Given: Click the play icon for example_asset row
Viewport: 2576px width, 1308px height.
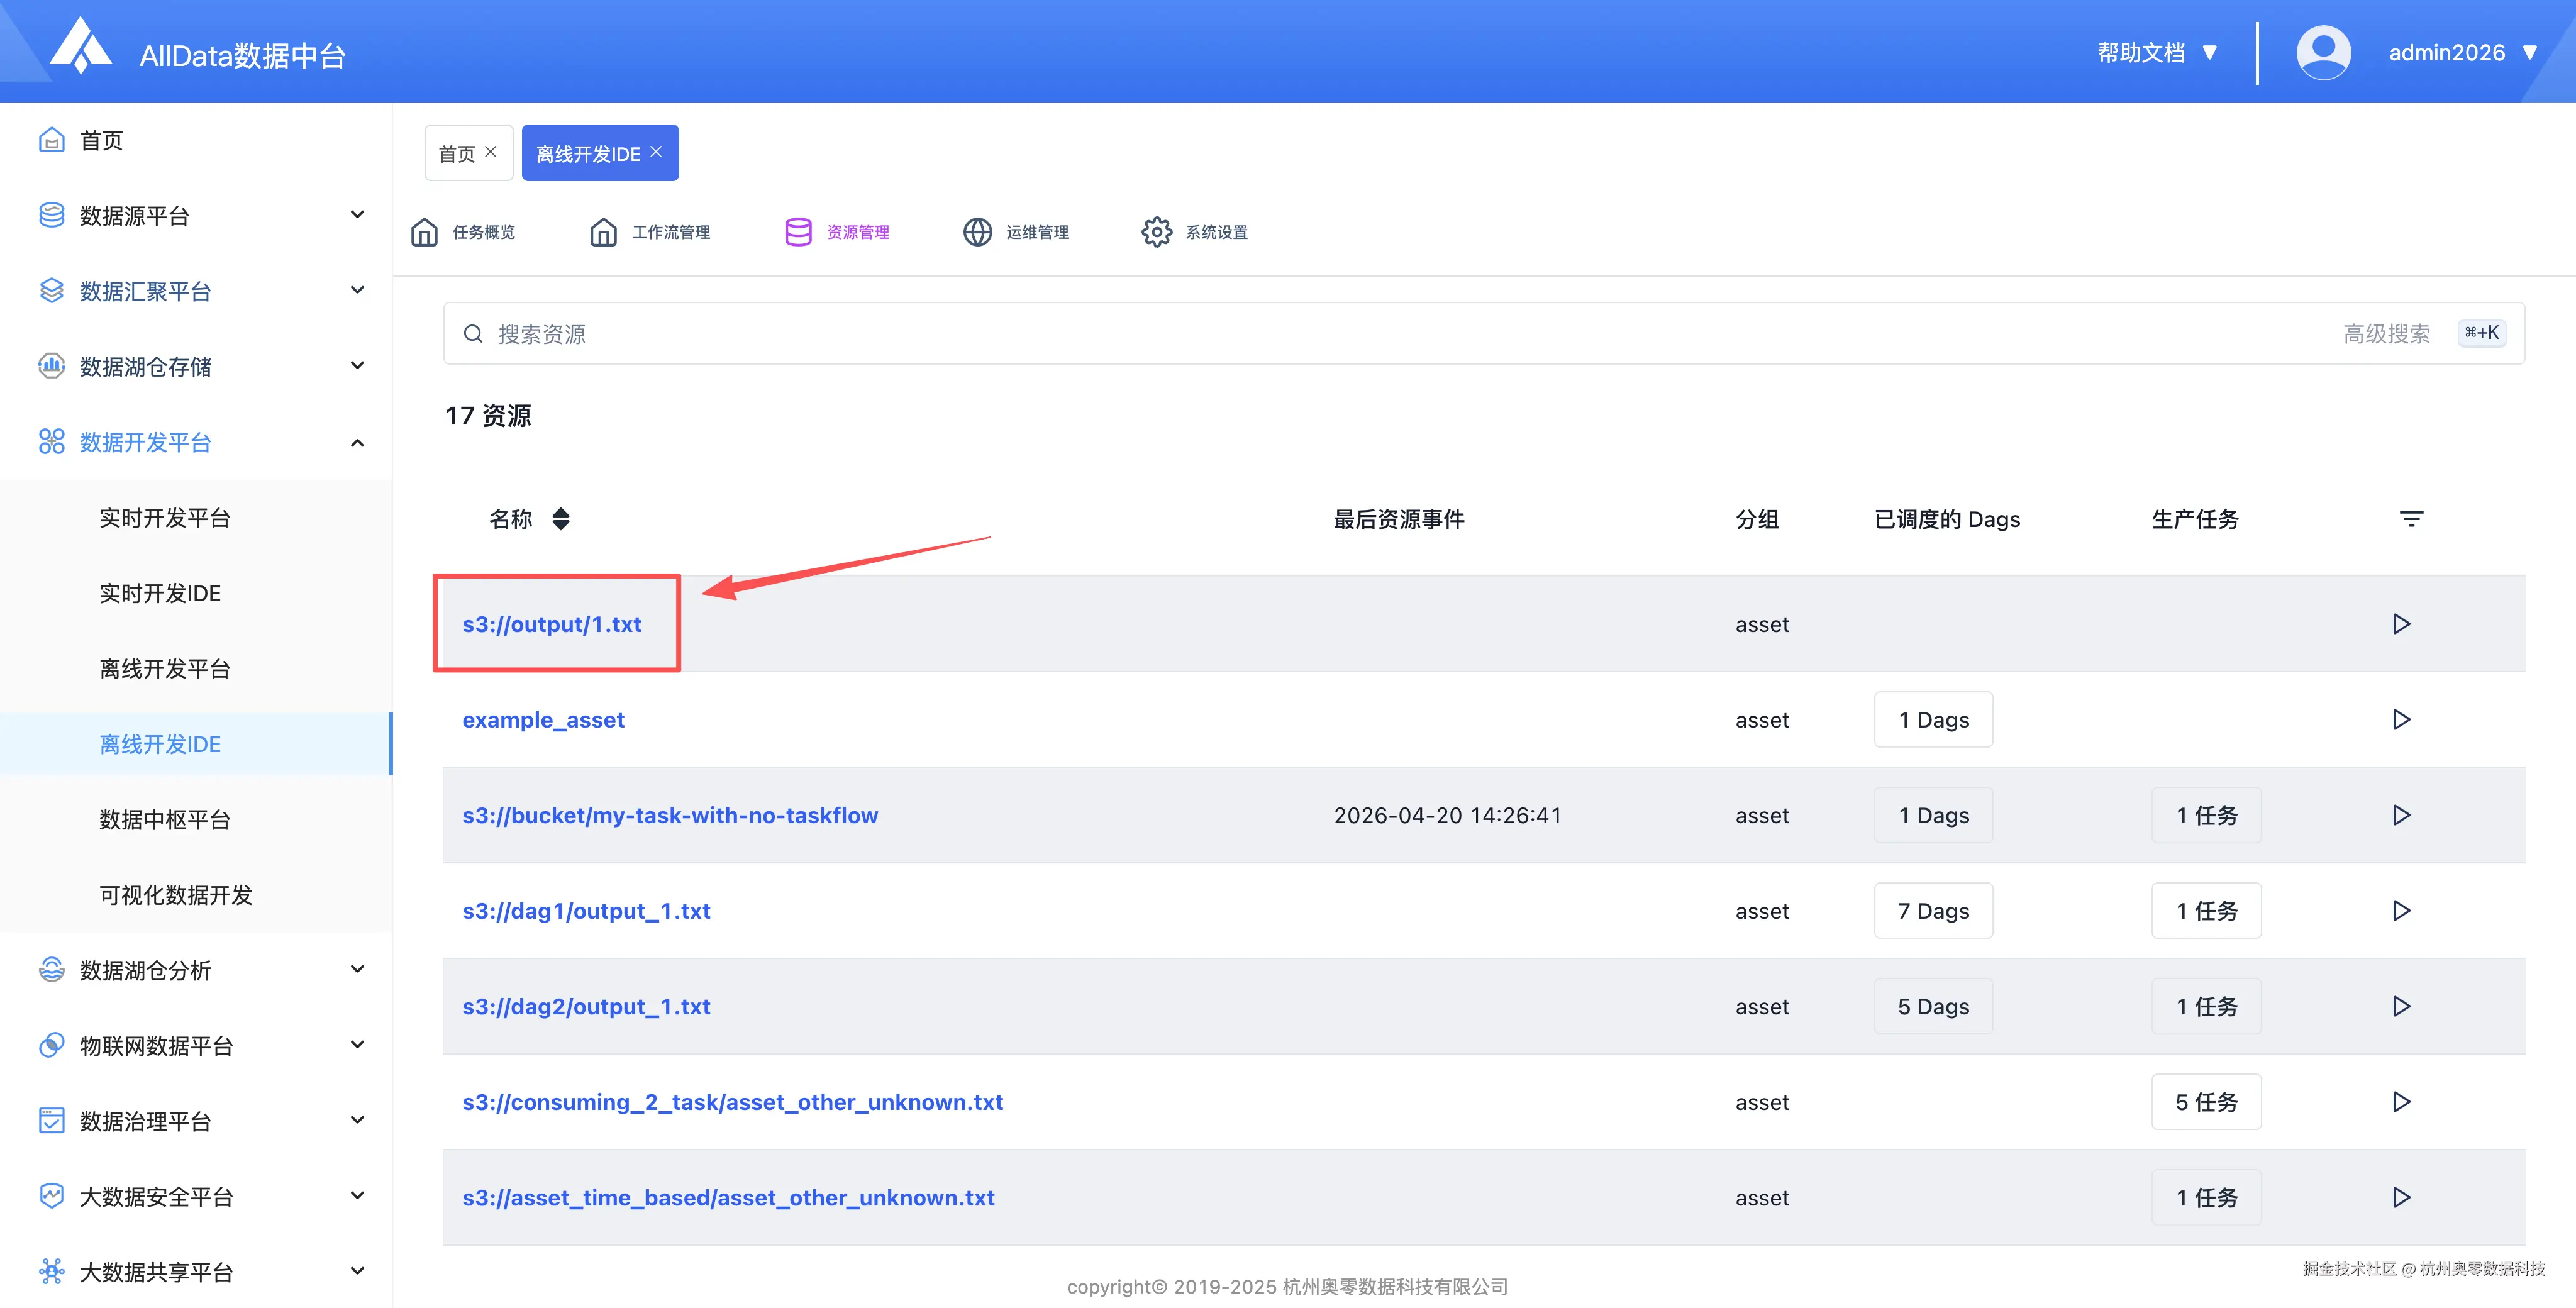Looking at the screenshot, I should [2401, 720].
